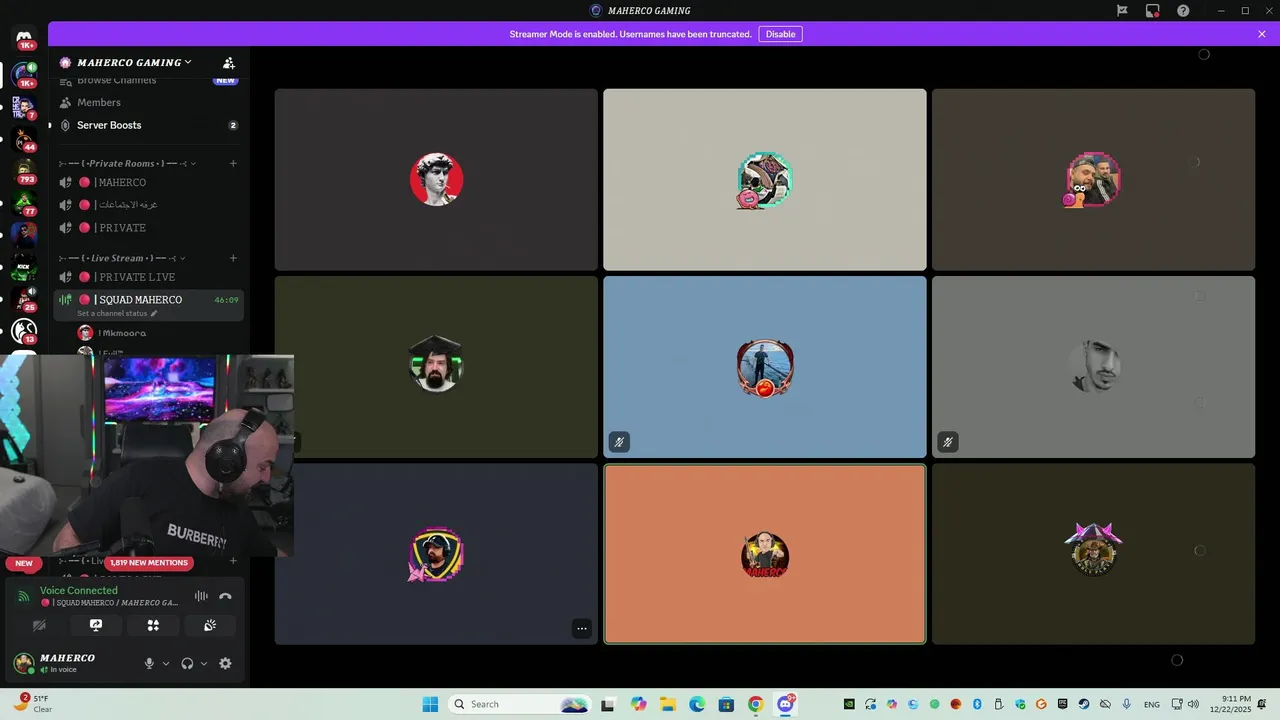Click the NEW unread indicator pill
The width and height of the screenshot is (1280, 720).
tap(24, 563)
